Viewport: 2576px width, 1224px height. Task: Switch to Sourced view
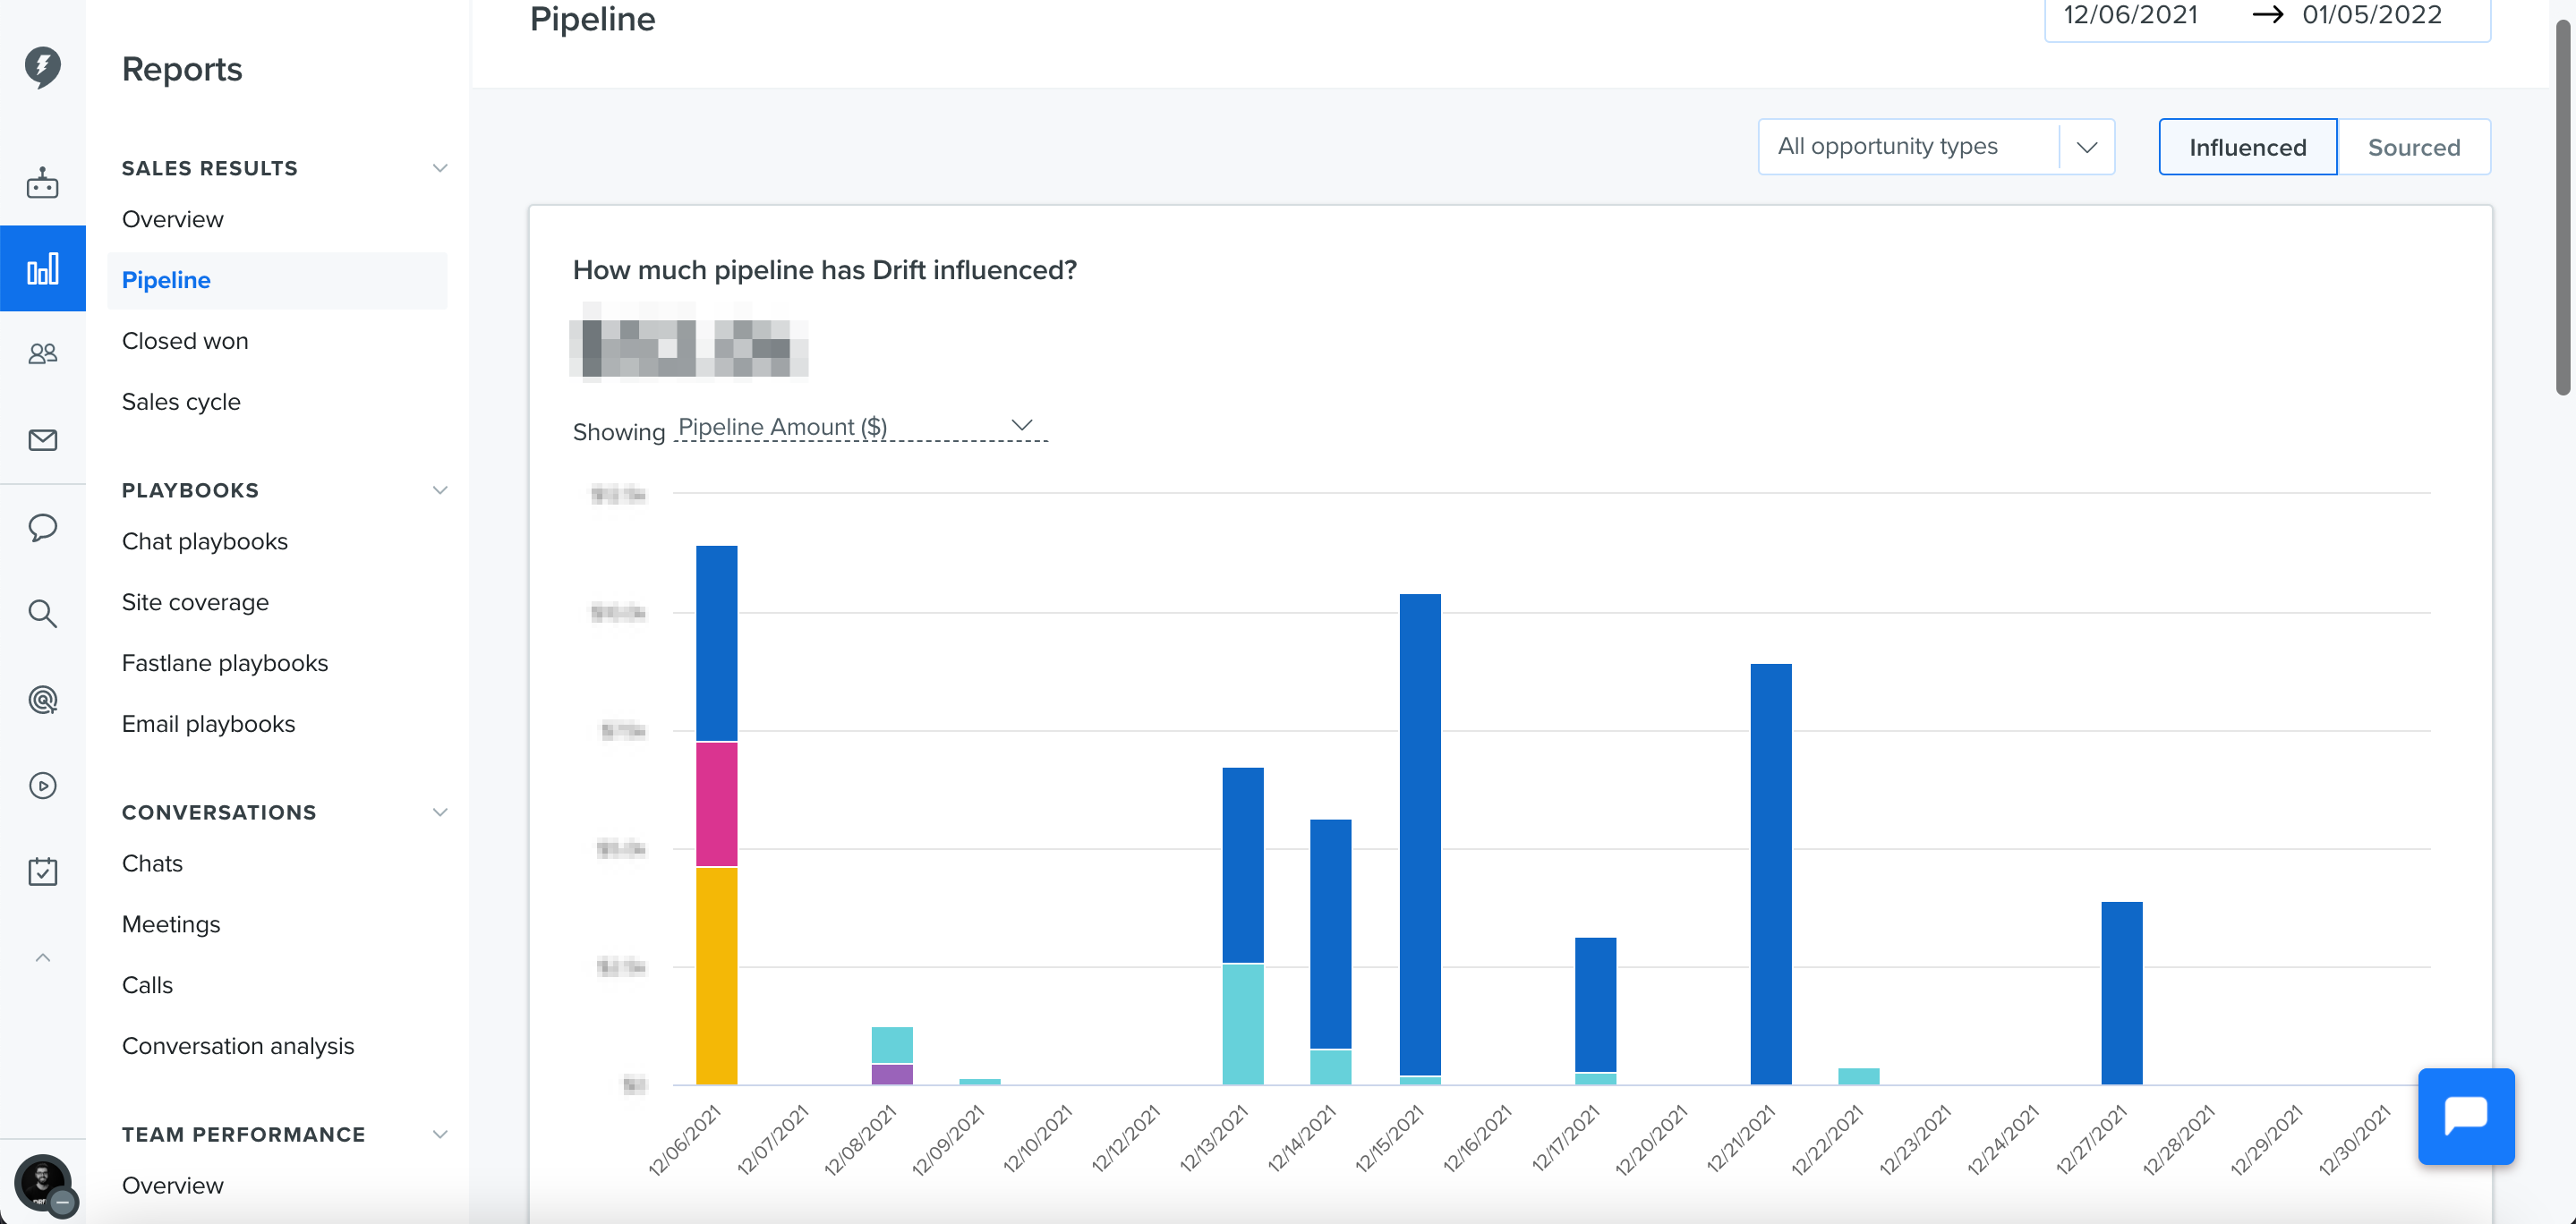(2413, 147)
